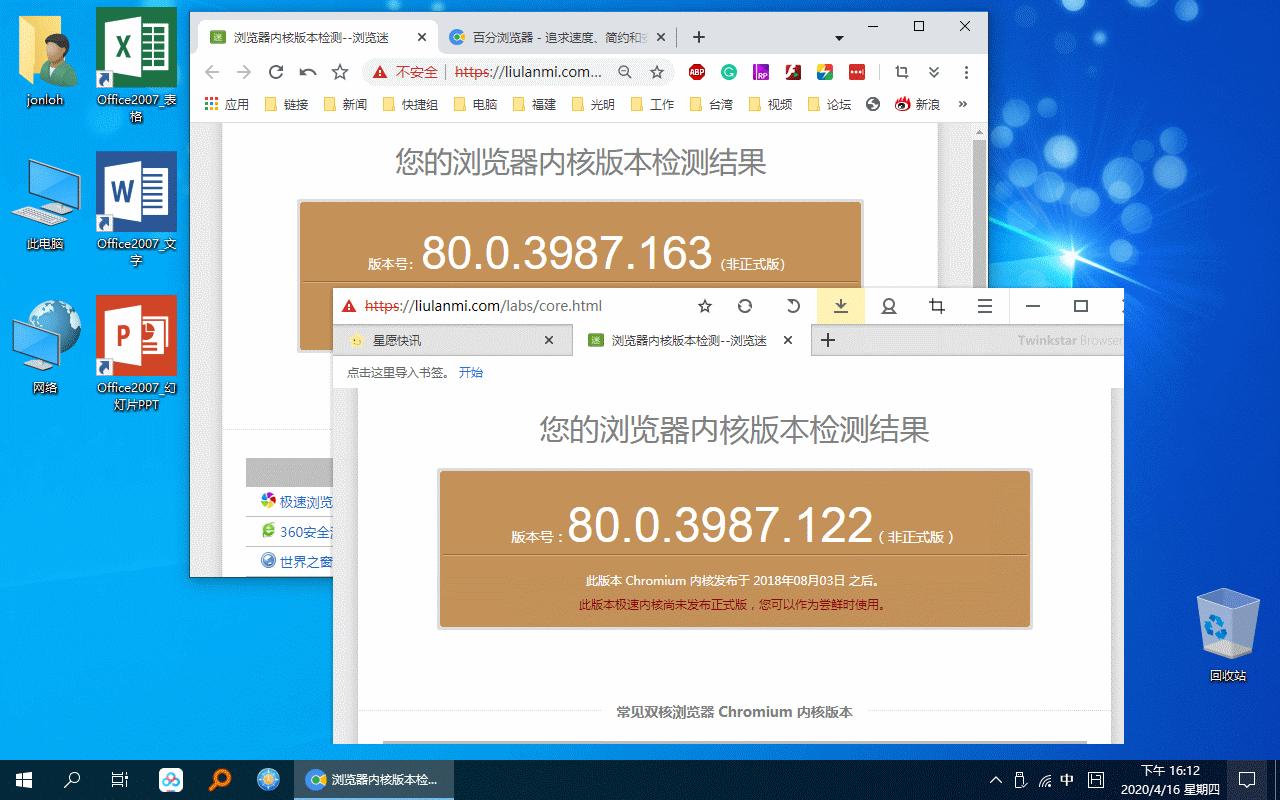The height and width of the screenshot is (800, 1280).
Task: Start a screenshot capture in Twinkstar
Action: click(x=937, y=306)
